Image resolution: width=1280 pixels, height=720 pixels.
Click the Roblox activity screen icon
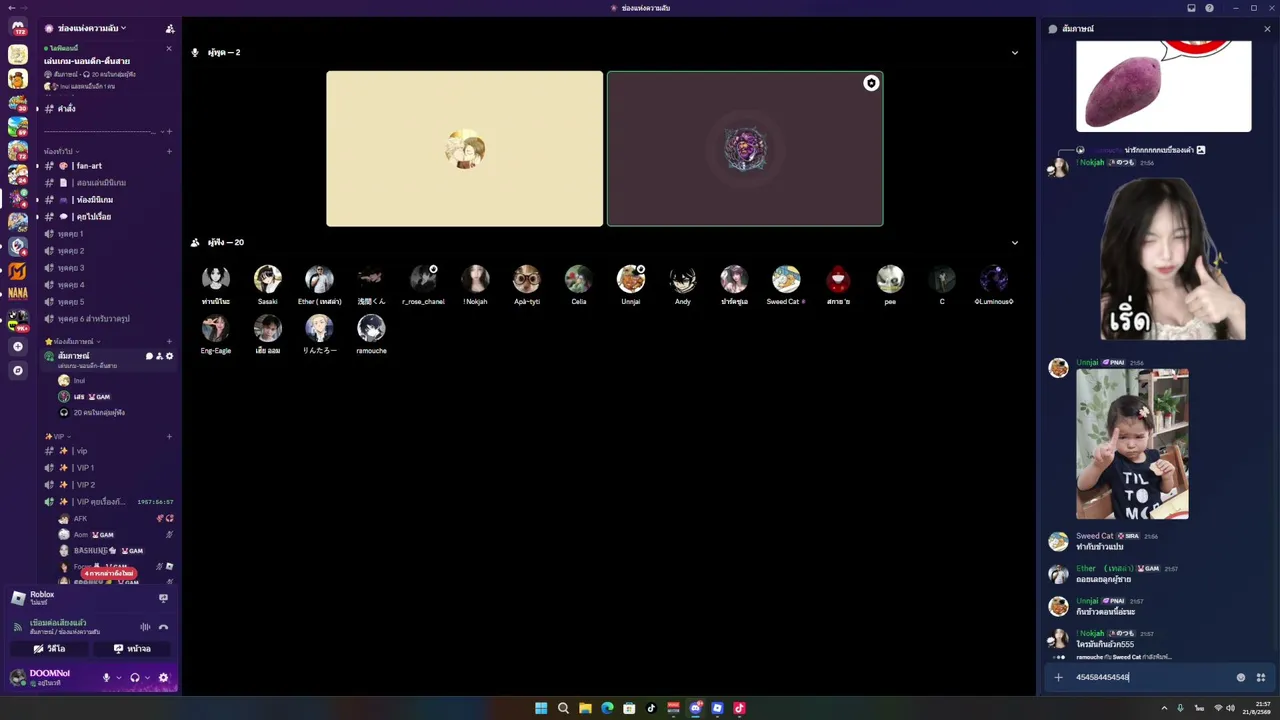click(x=163, y=598)
